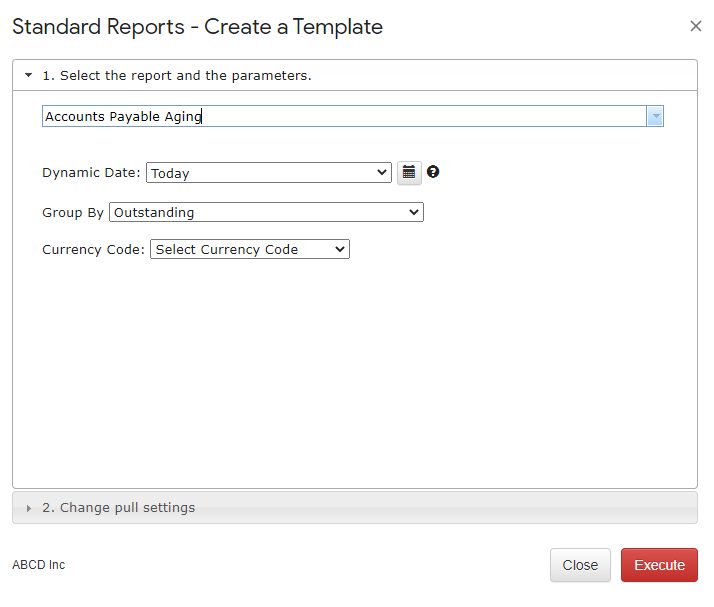Click the Execute button
Viewport: 714px width, 607px height.
click(x=659, y=565)
